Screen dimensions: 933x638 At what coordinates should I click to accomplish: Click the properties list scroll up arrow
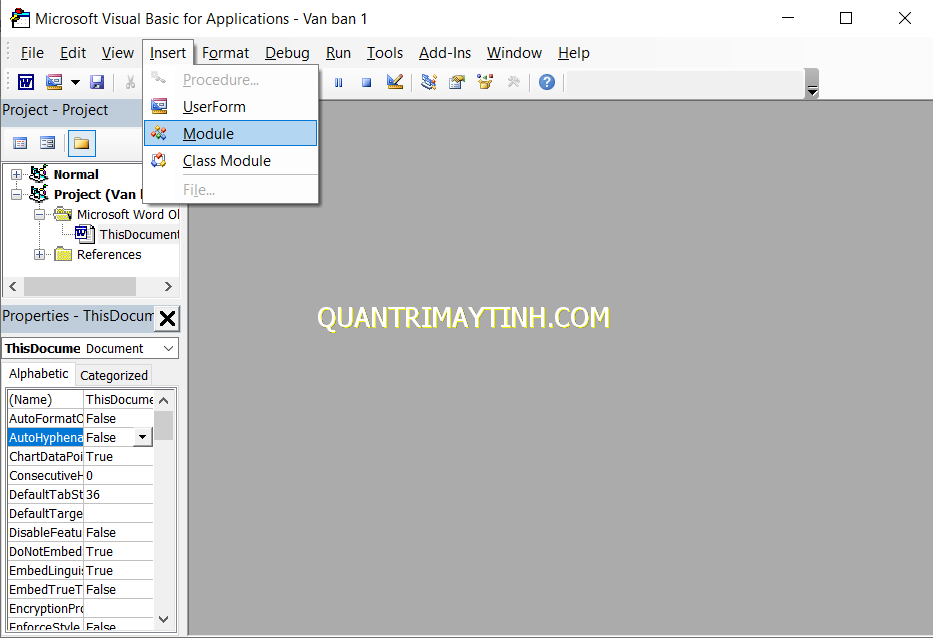pos(164,401)
